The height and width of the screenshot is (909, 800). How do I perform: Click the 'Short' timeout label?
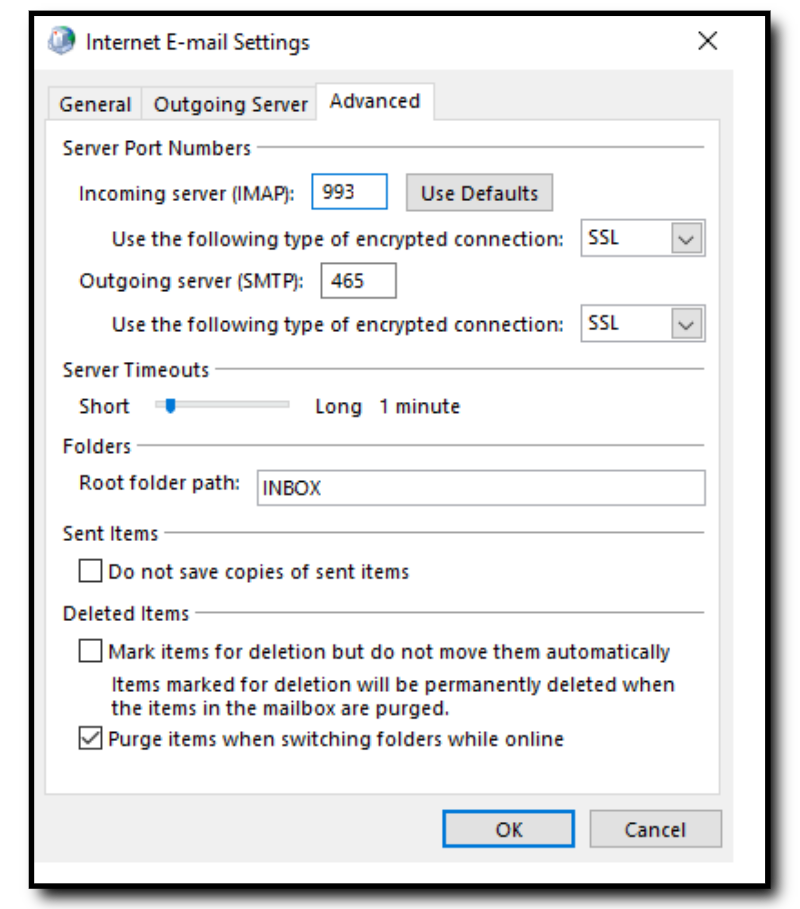point(104,406)
